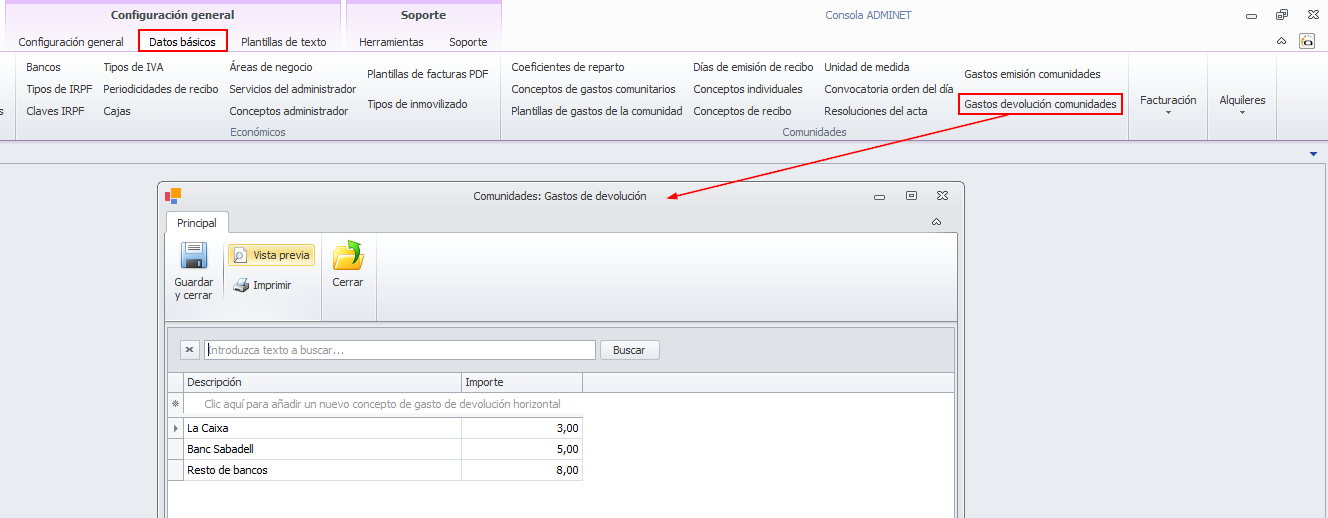Click the help icon under the main window controls
This screenshot has width=1328, height=518.
tap(1307, 41)
